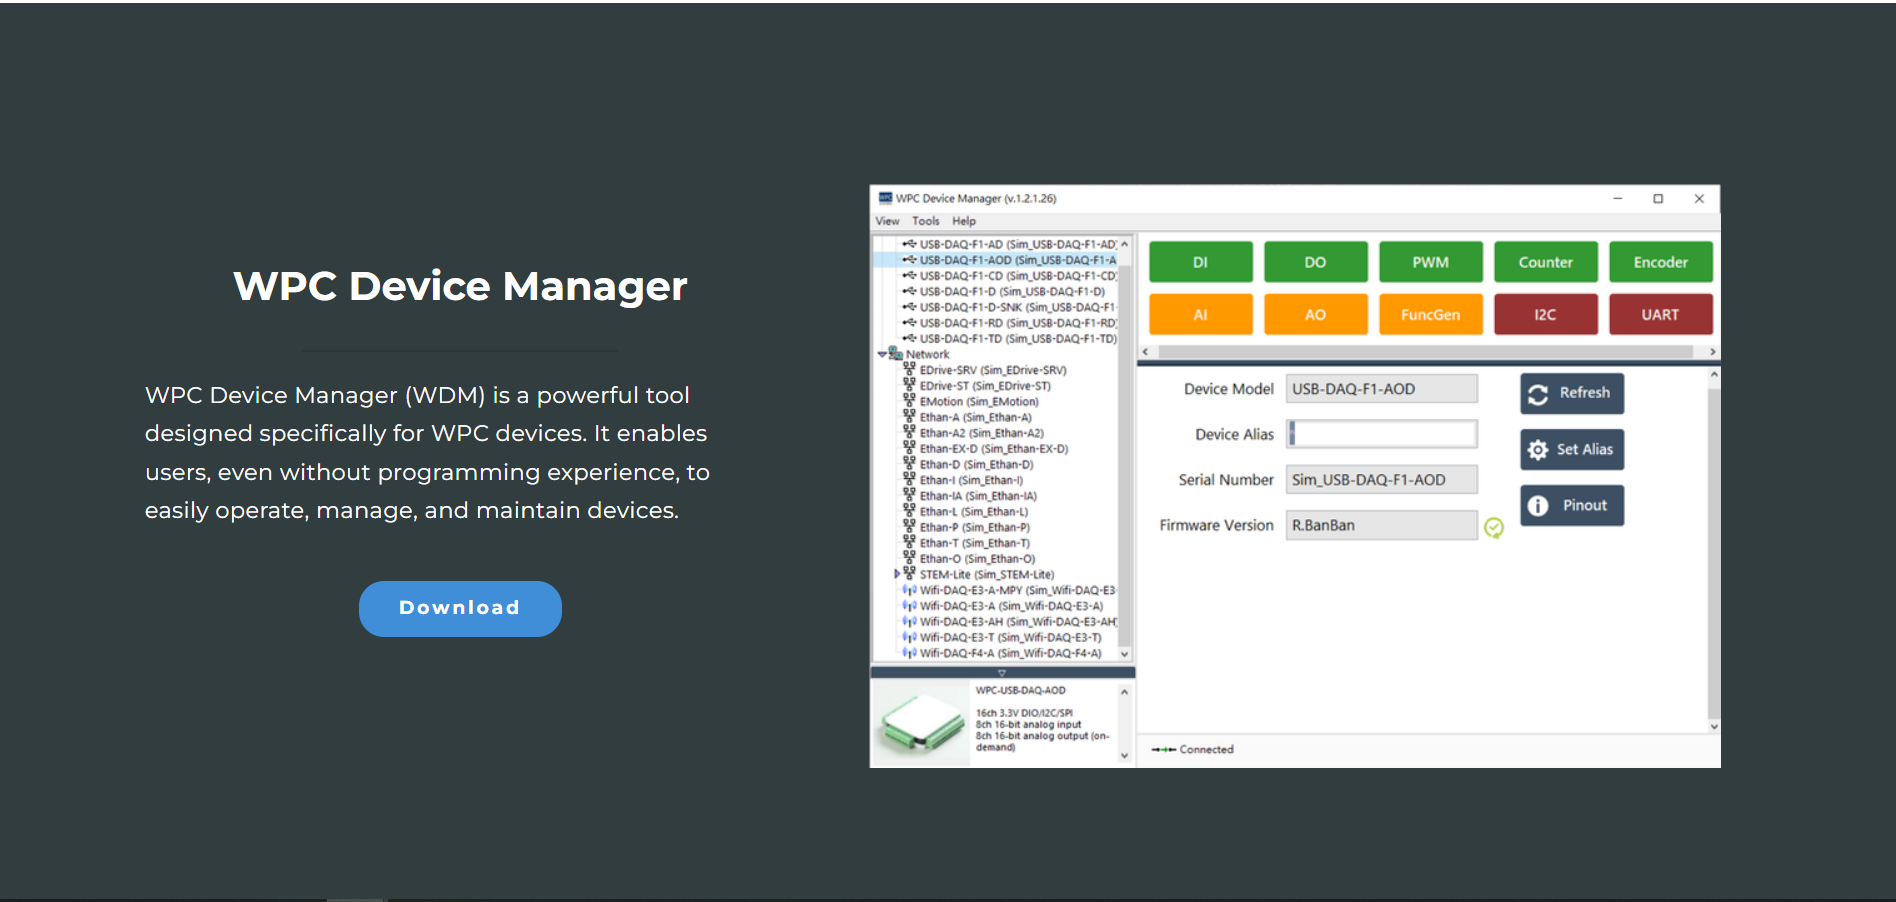The width and height of the screenshot is (1896, 902).
Task: Open the Counter function panel
Action: (x=1545, y=261)
